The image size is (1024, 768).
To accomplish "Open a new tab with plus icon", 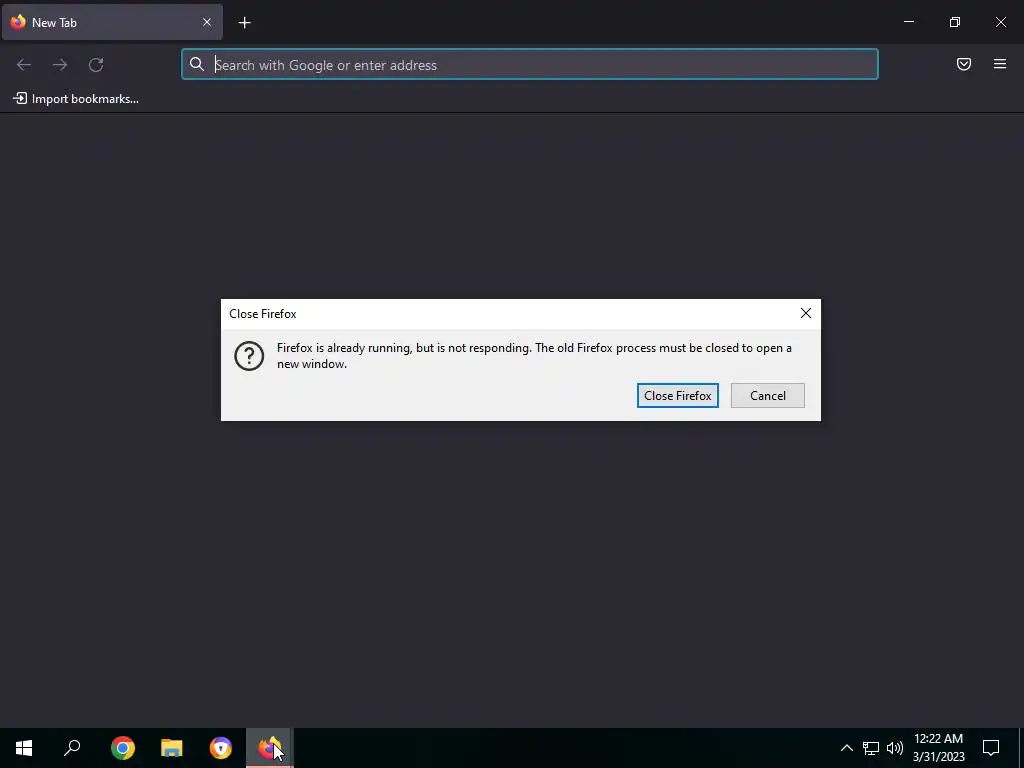I will (x=244, y=23).
